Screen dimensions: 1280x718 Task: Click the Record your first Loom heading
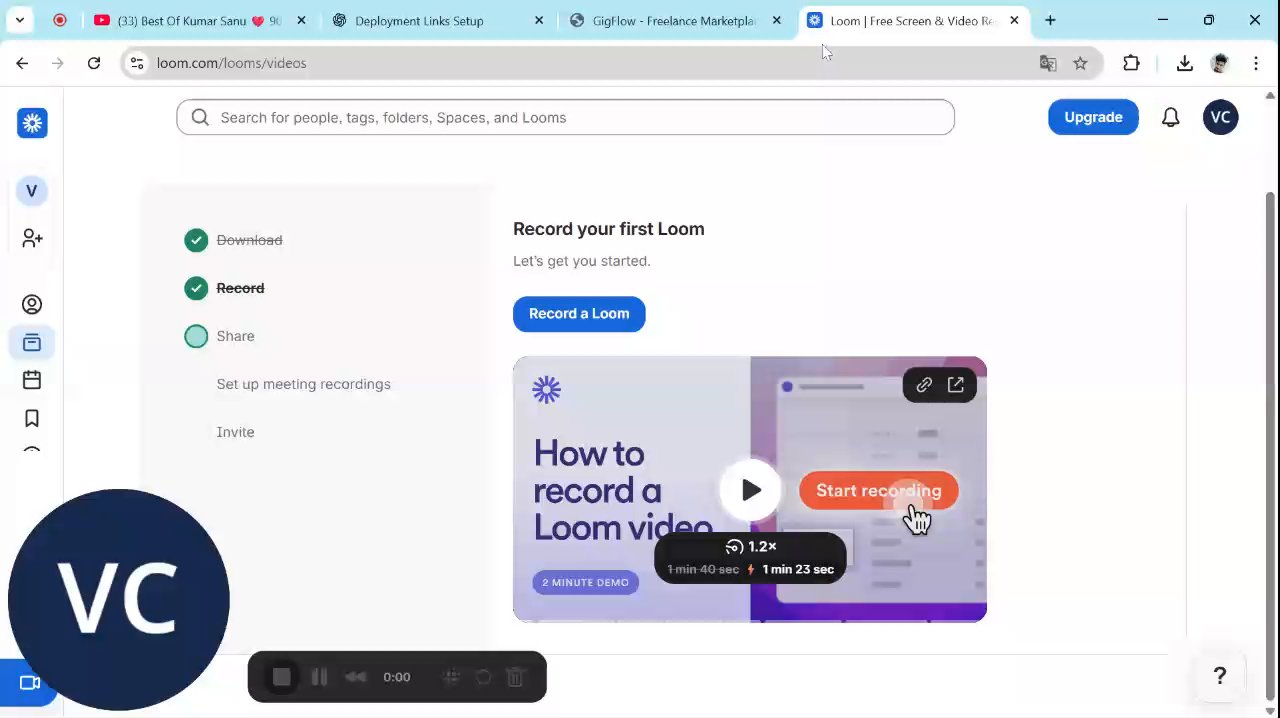click(608, 229)
